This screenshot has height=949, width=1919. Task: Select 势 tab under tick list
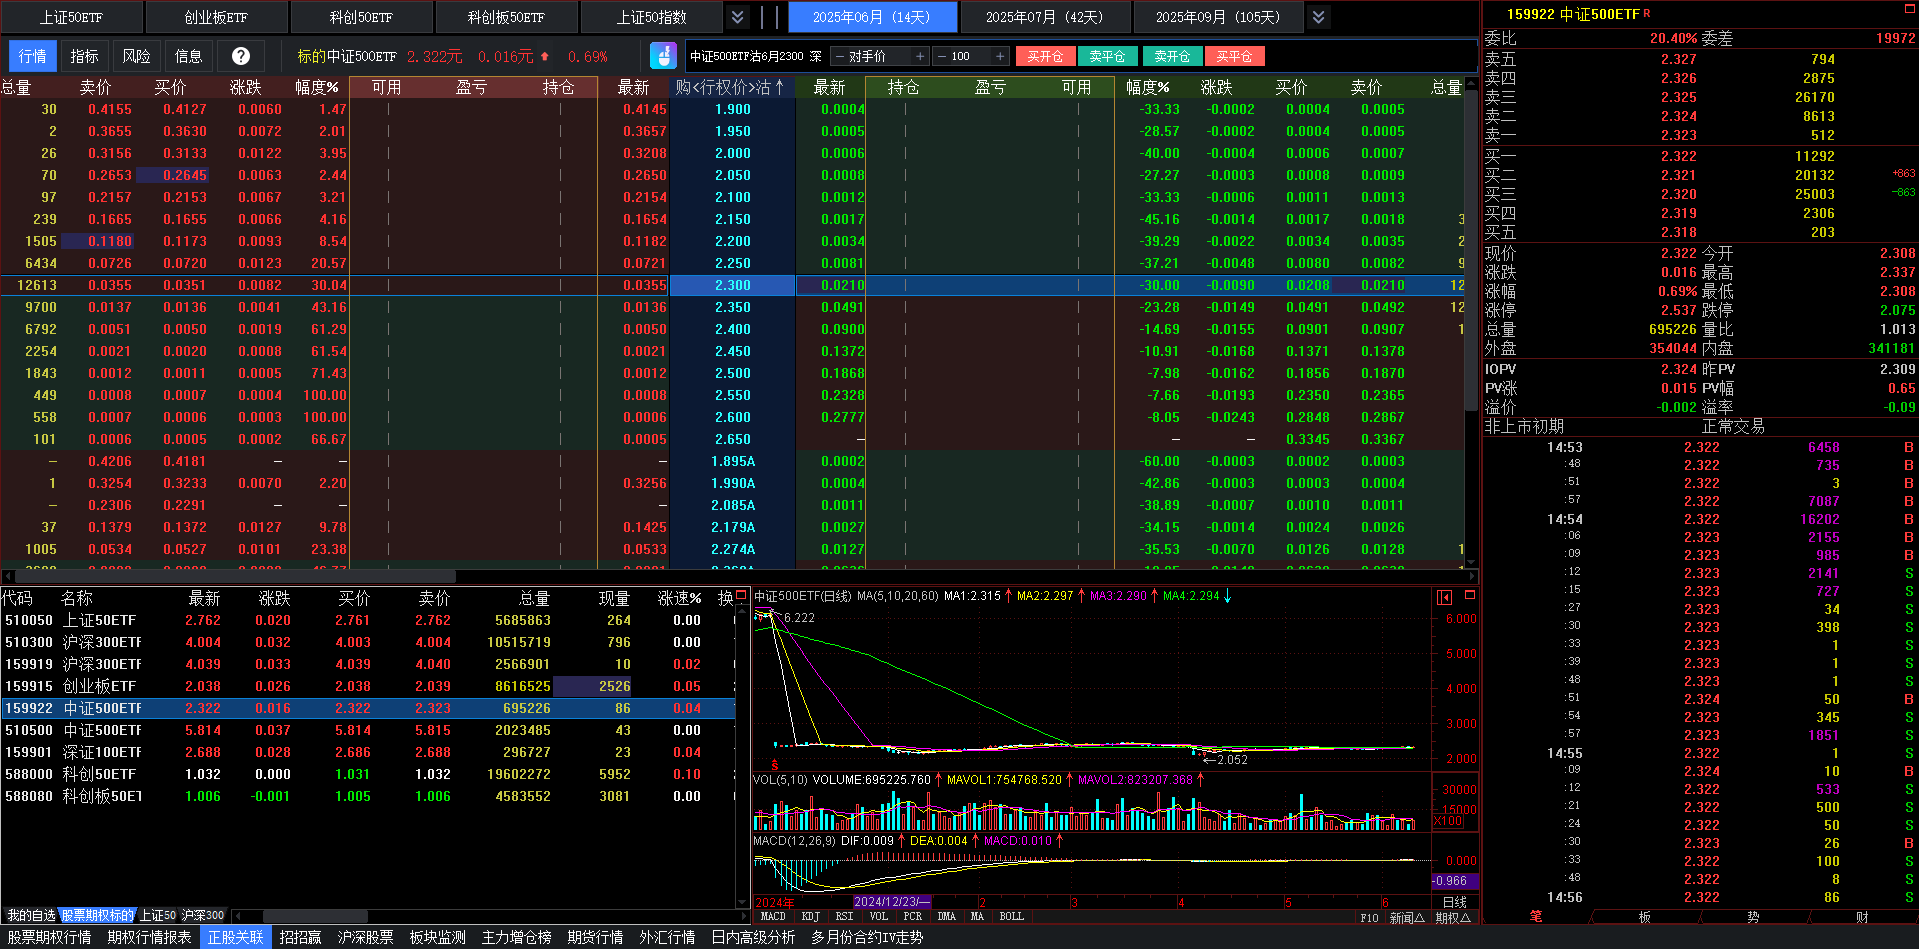click(1753, 916)
